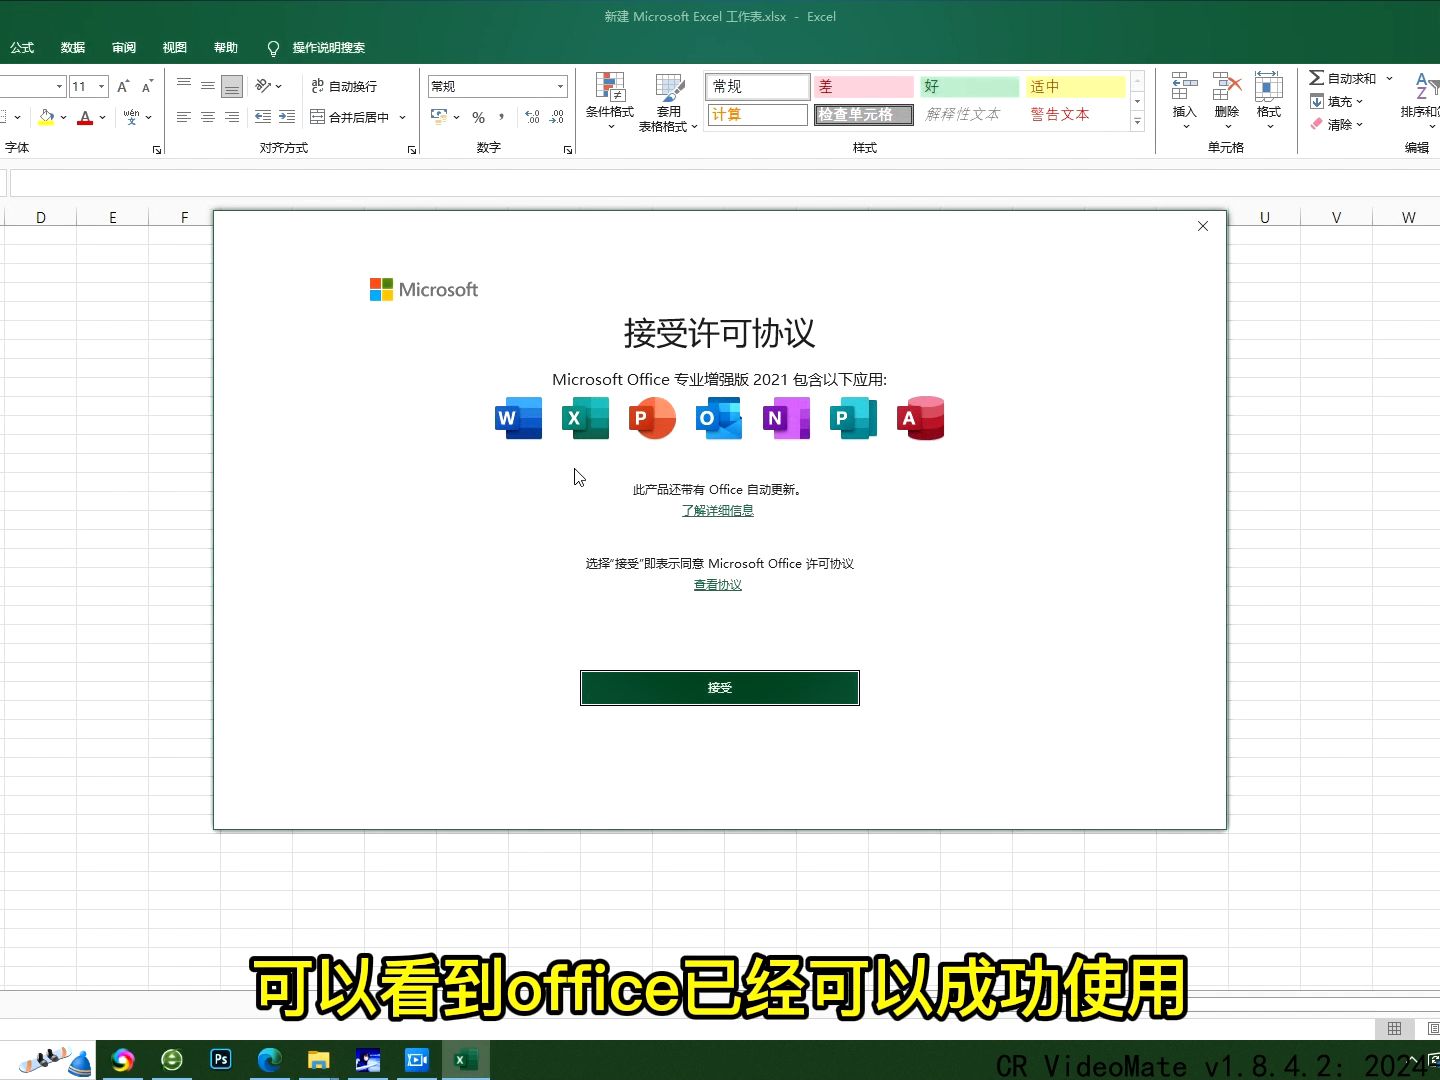
Task: Open Microsoft Edge from the taskbar
Action: 269,1059
